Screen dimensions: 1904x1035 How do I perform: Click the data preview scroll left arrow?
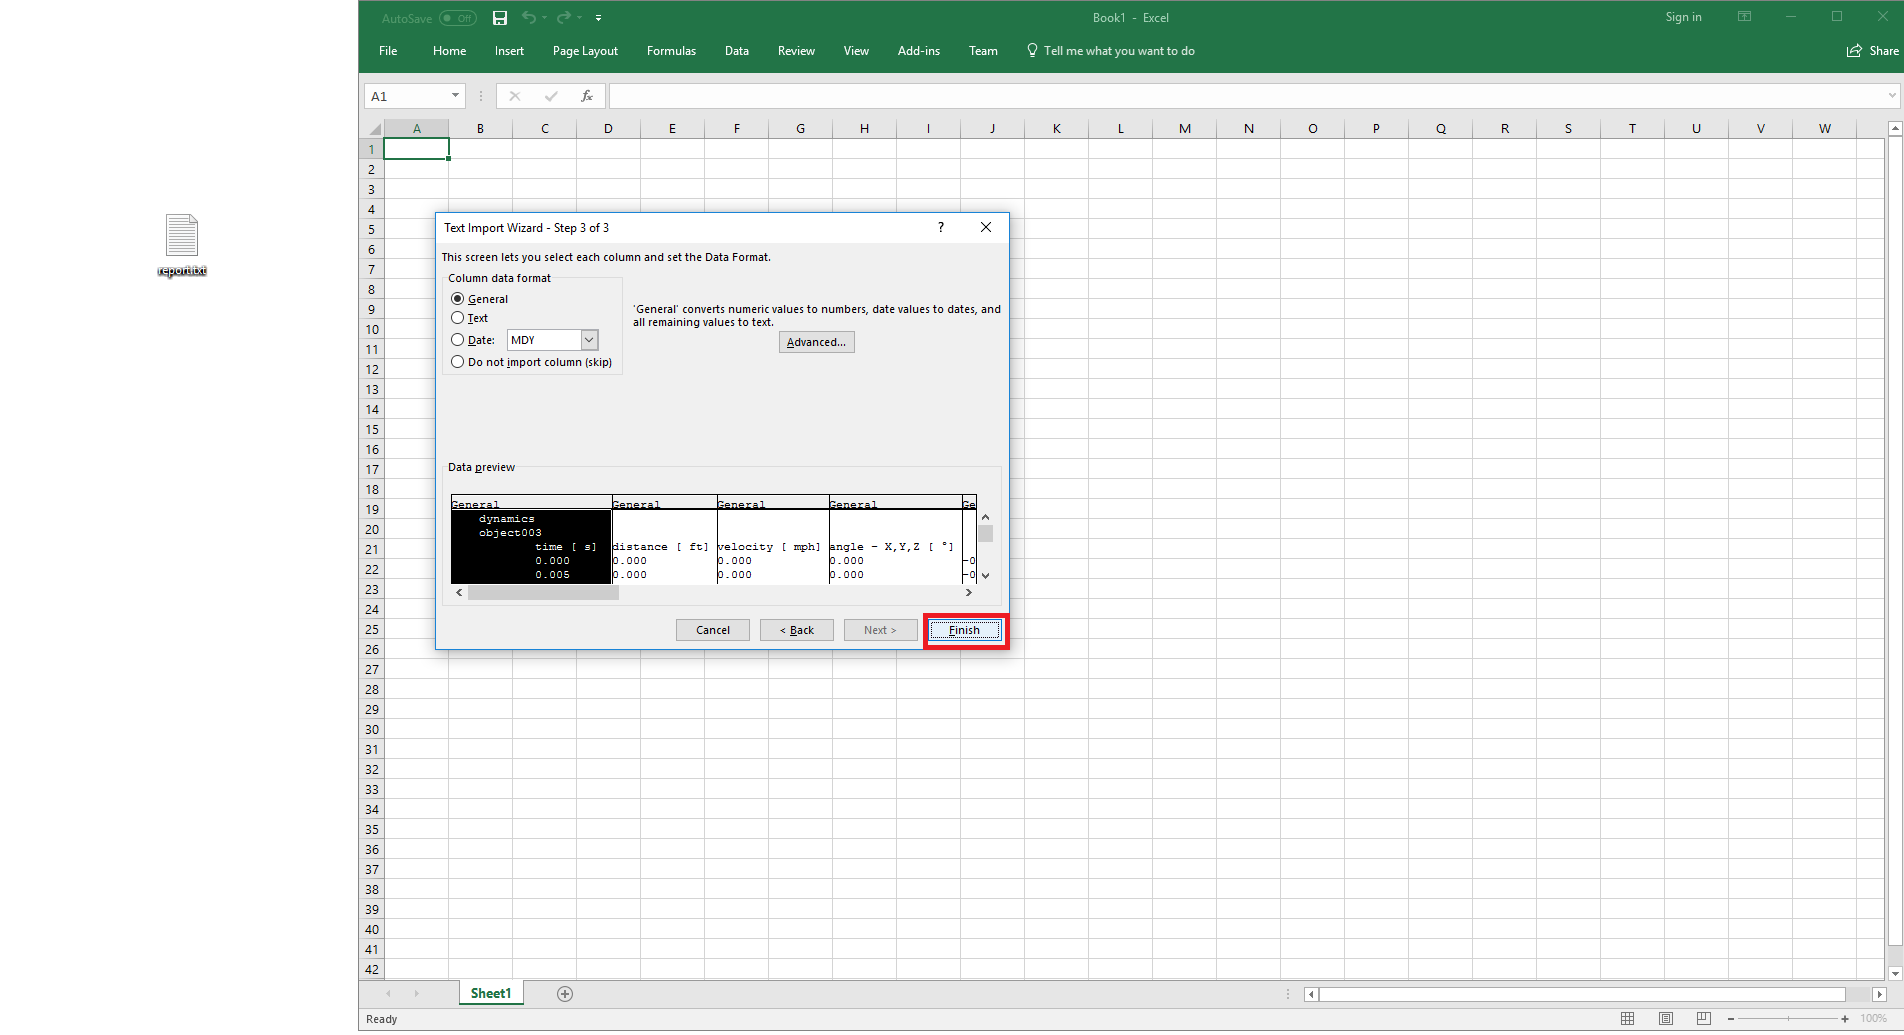(459, 592)
